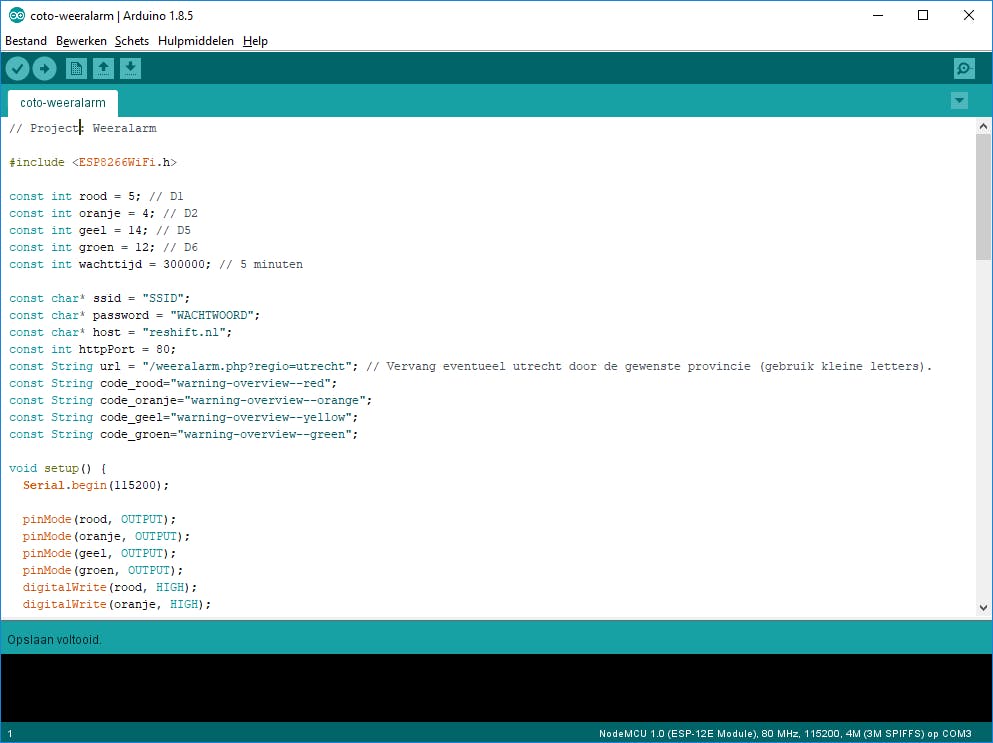Open the Schets menu

click(x=132, y=41)
